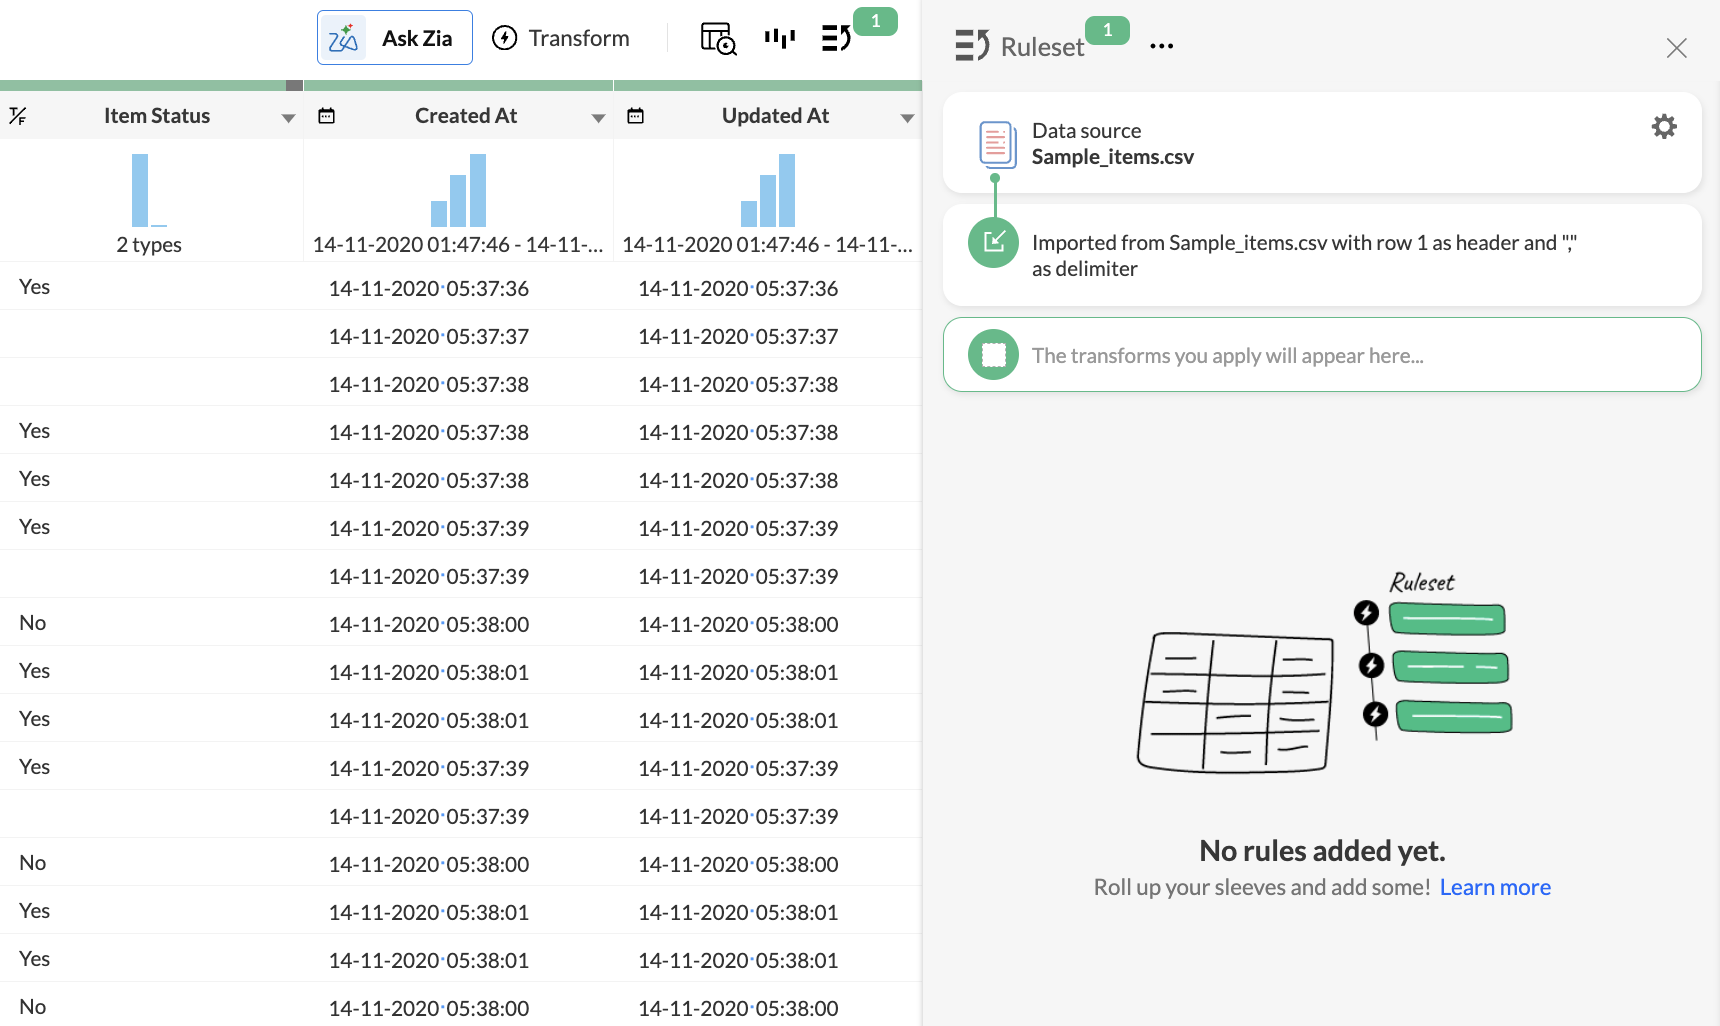
Task: Click the "transforms you apply will appear here" box
Action: (1322, 355)
